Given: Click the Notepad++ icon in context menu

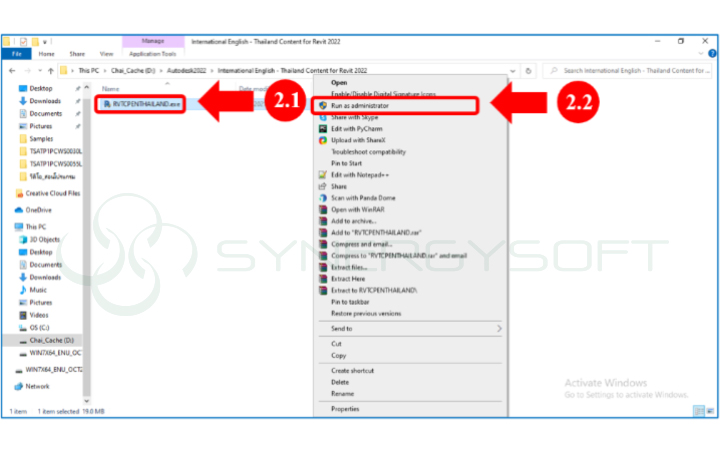Looking at the screenshot, I should tap(323, 175).
